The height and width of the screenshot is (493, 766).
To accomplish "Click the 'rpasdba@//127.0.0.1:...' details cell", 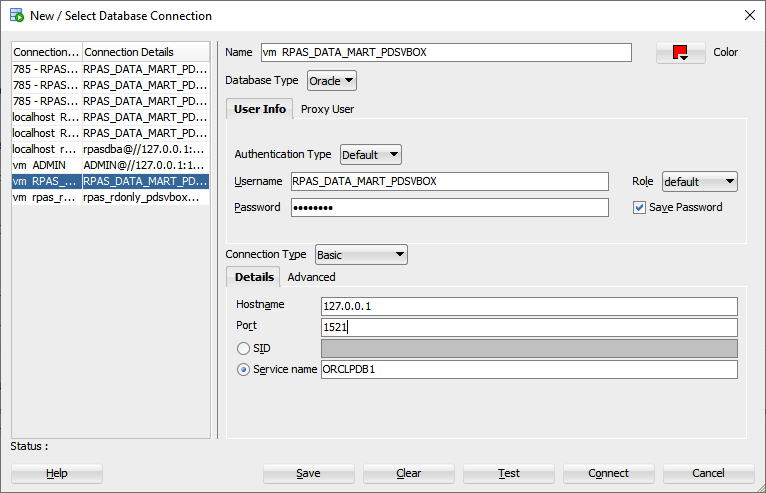I will pyautogui.click(x=146, y=149).
